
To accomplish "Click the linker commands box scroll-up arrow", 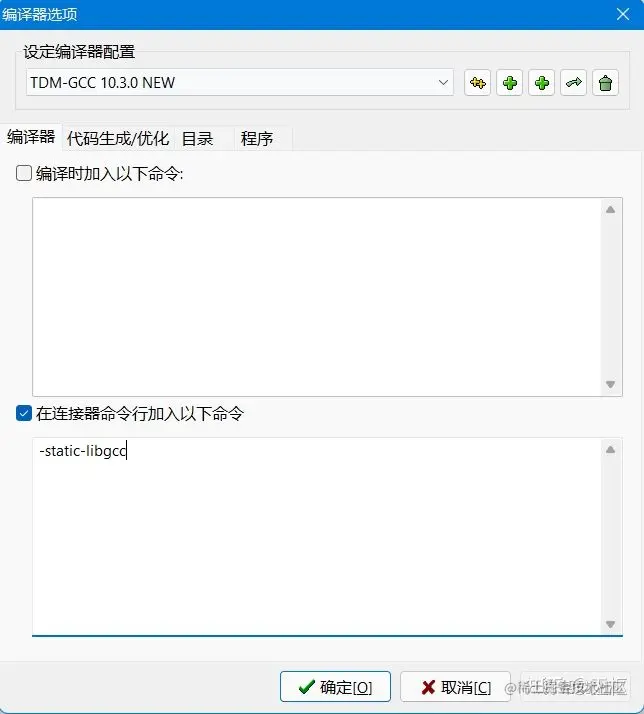I will pos(611,449).
